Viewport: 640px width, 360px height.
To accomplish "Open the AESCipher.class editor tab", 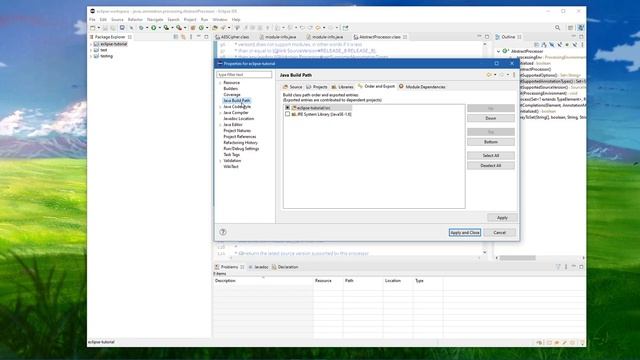I will [232, 37].
